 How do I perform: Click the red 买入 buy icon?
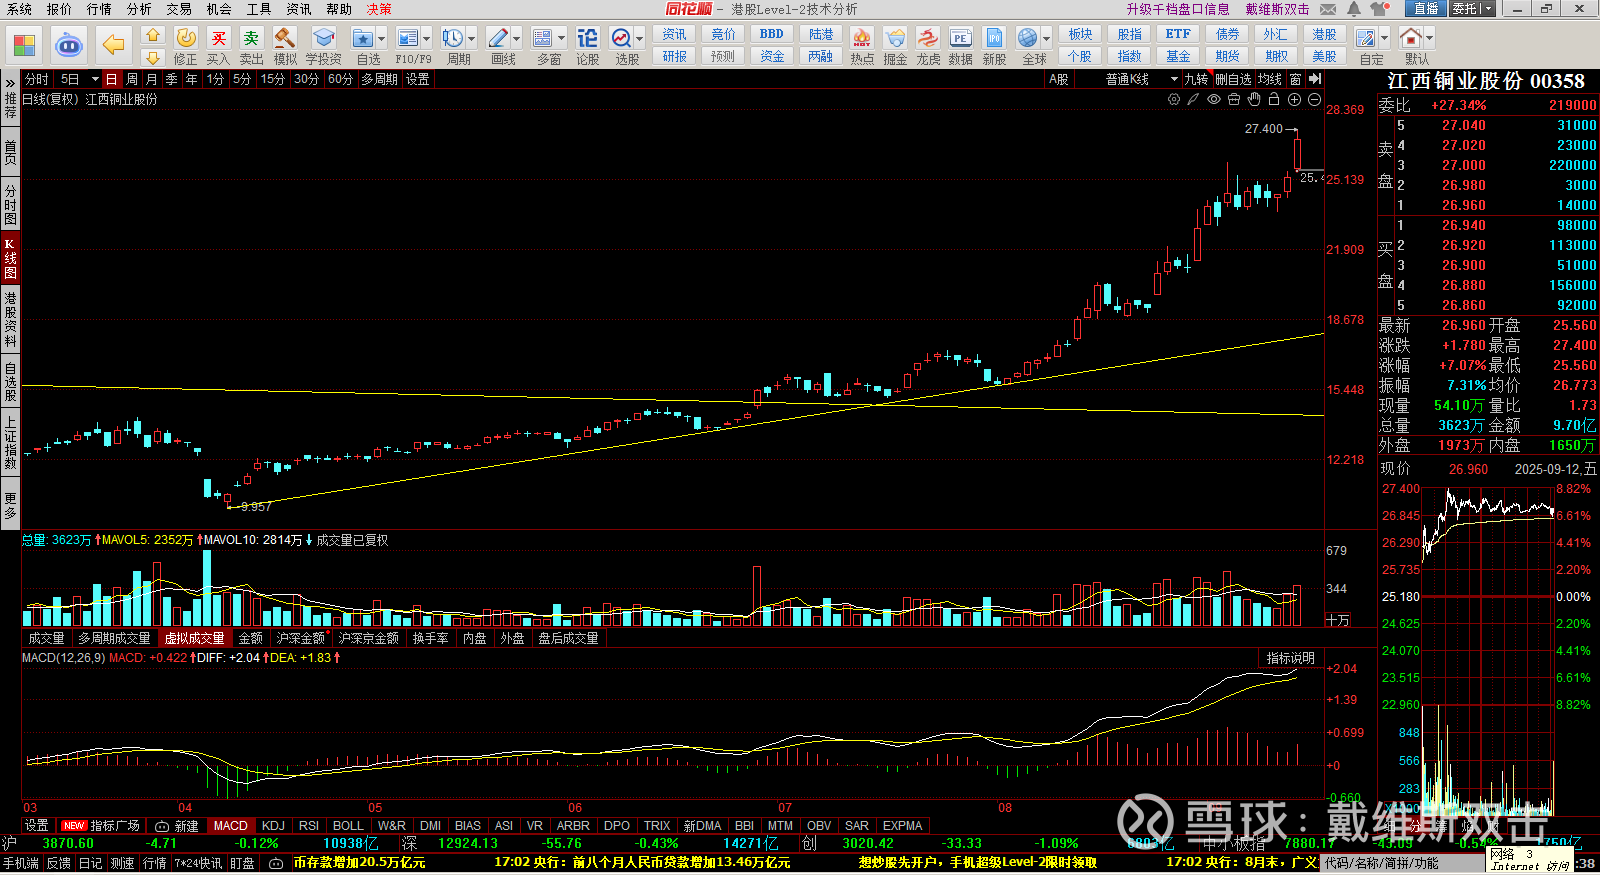pos(219,38)
